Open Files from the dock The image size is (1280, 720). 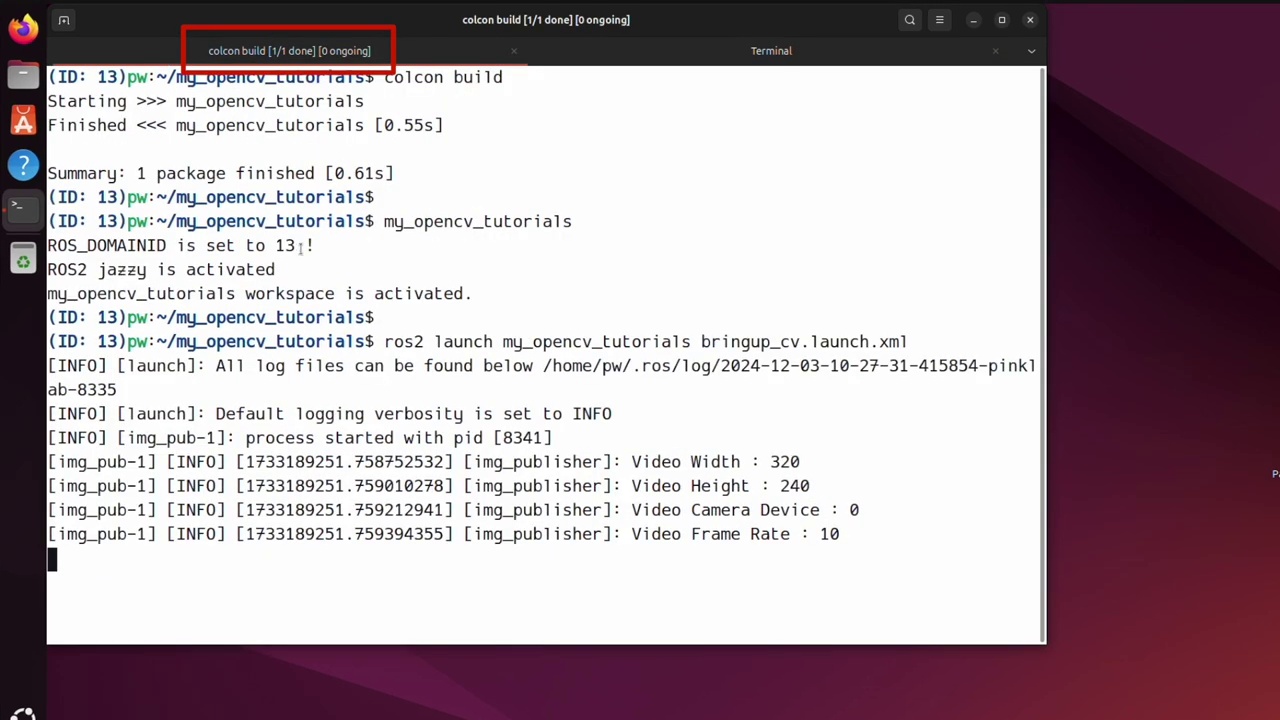[23, 75]
